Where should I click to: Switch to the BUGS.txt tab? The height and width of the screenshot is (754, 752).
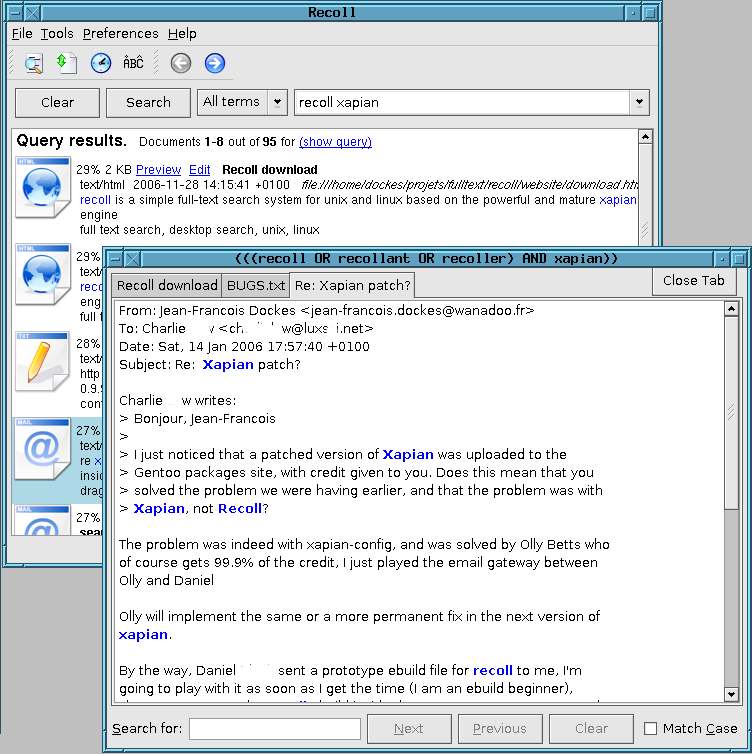tap(256, 286)
